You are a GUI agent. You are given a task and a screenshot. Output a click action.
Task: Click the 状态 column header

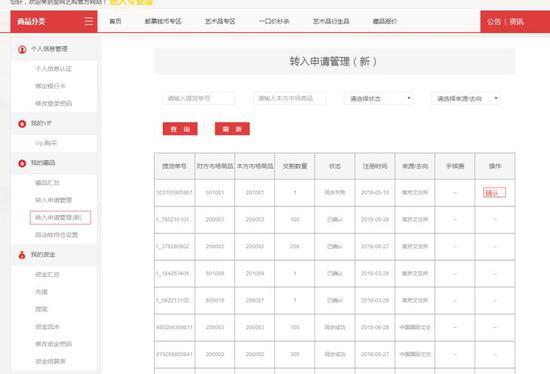coord(335,166)
